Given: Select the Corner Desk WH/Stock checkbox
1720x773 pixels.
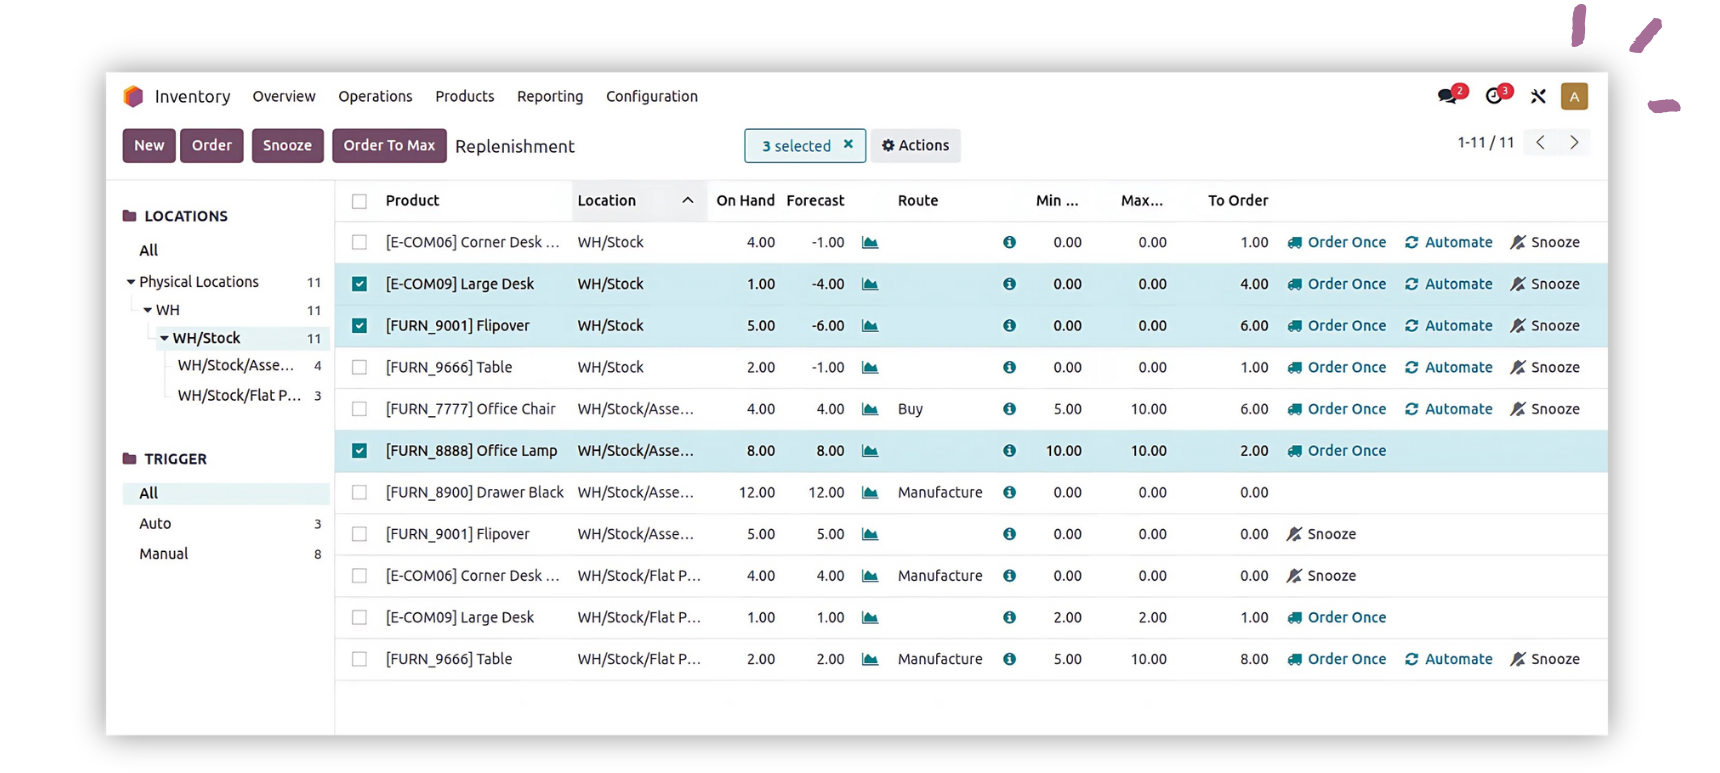Looking at the screenshot, I should [x=359, y=242].
